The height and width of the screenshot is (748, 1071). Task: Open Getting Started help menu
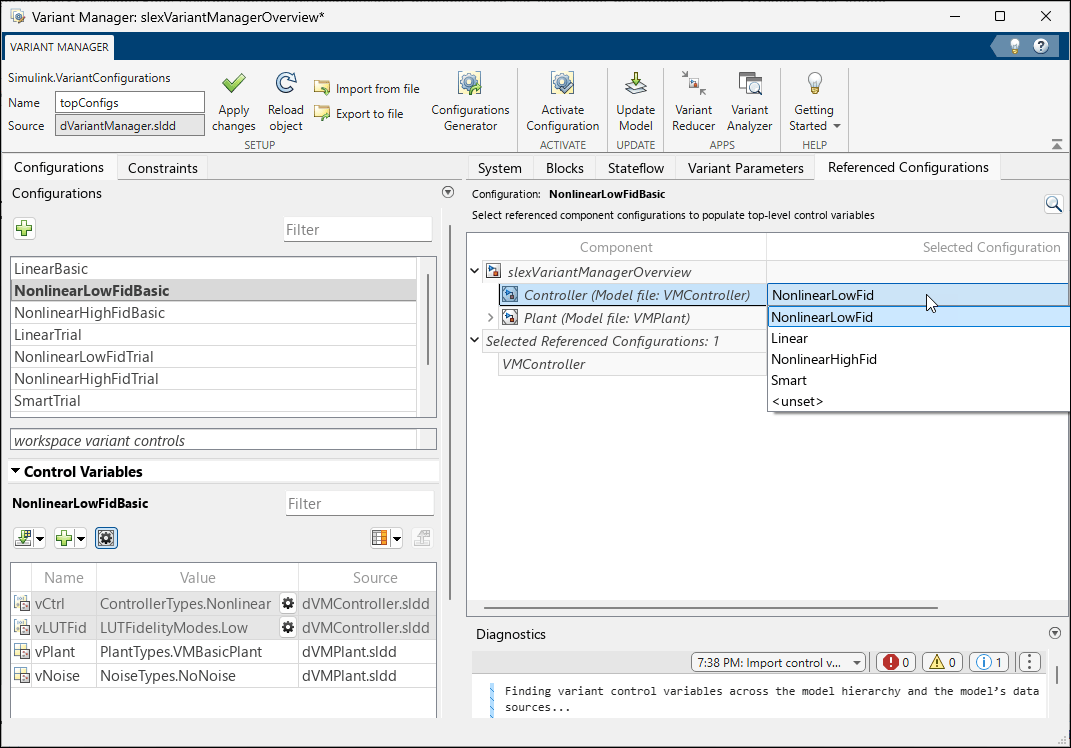pos(814,102)
